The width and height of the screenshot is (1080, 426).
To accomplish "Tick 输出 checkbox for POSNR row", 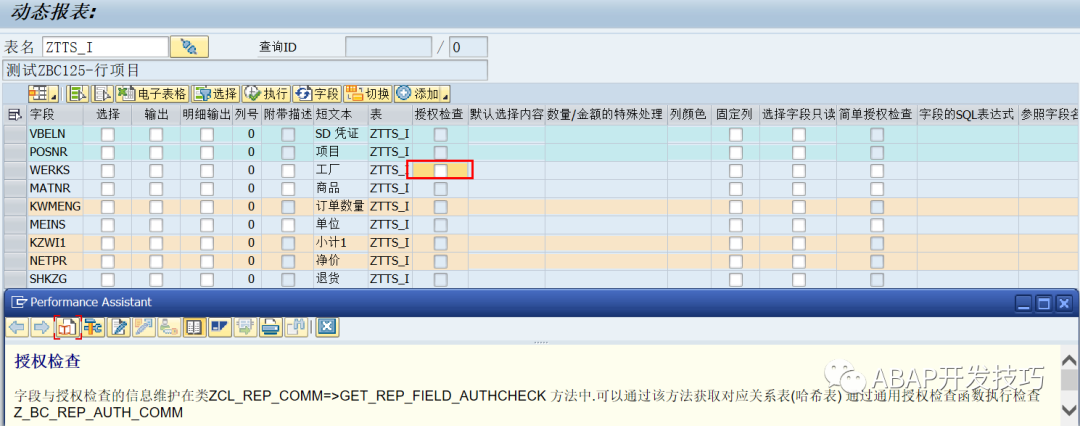I will pyautogui.click(x=156, y=152).
